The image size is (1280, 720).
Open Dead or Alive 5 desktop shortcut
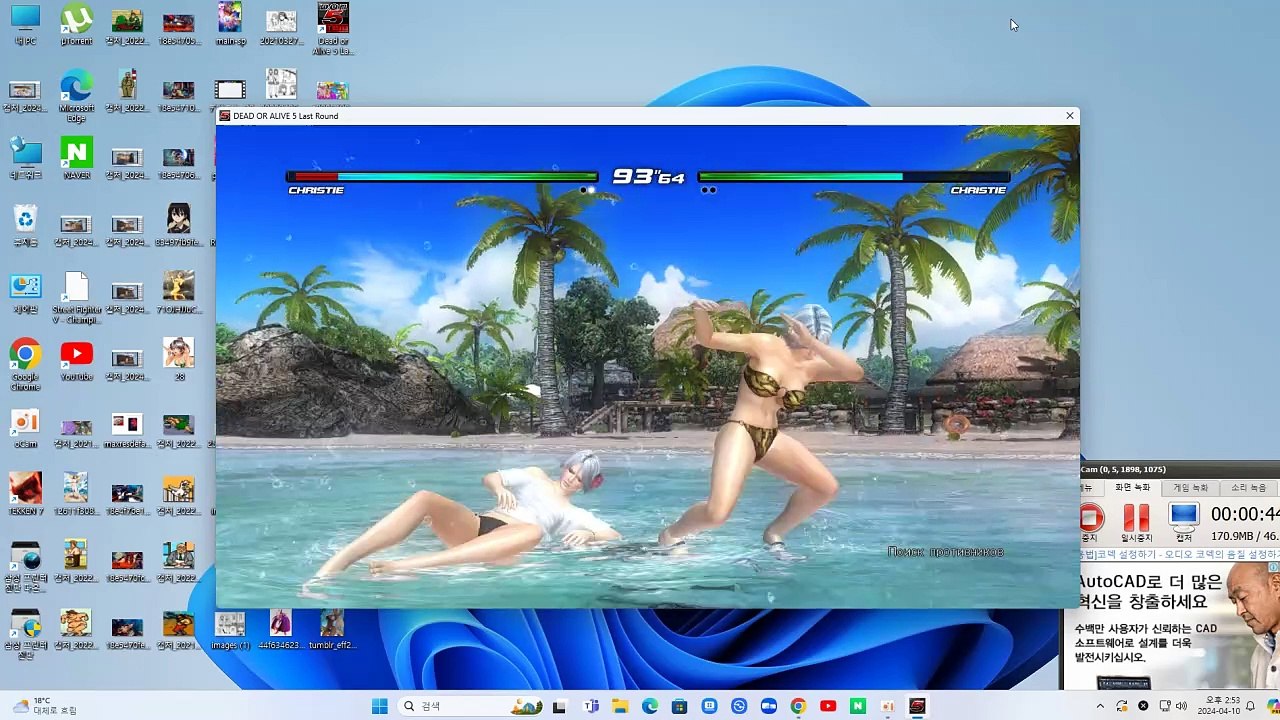[x=332, y=29]
